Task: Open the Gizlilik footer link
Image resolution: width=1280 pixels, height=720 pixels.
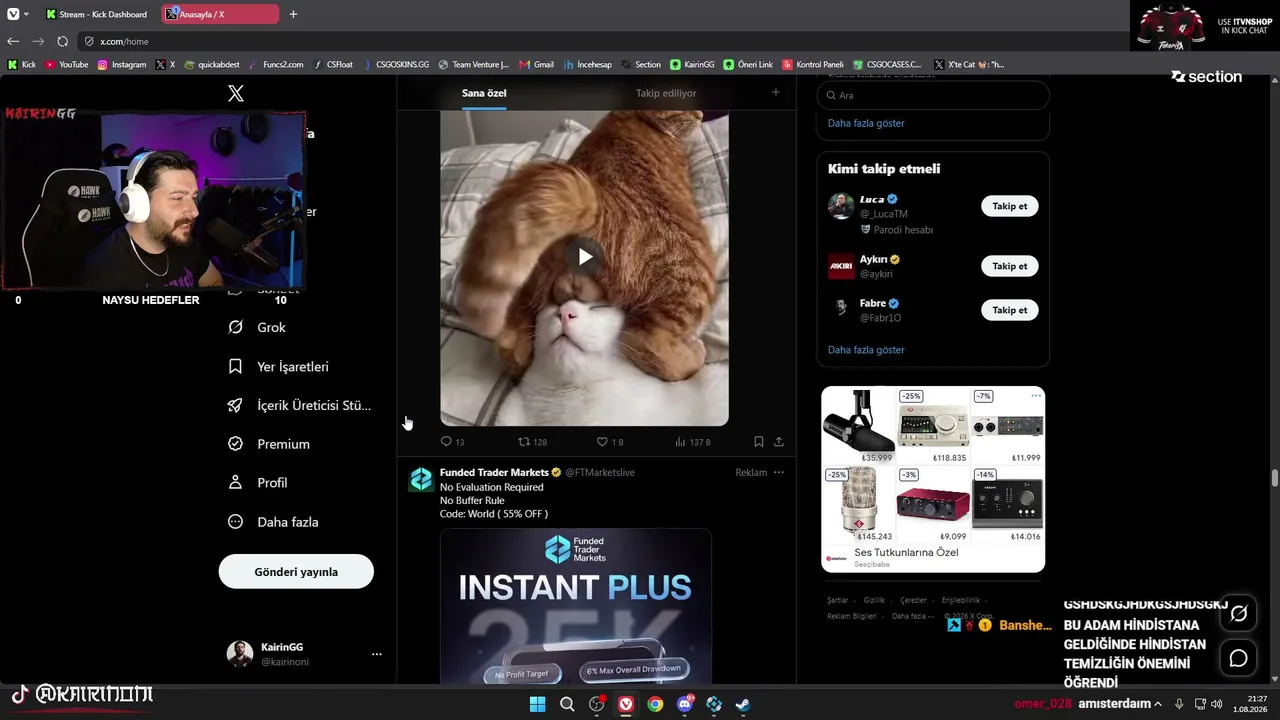Action: (874, 600)
